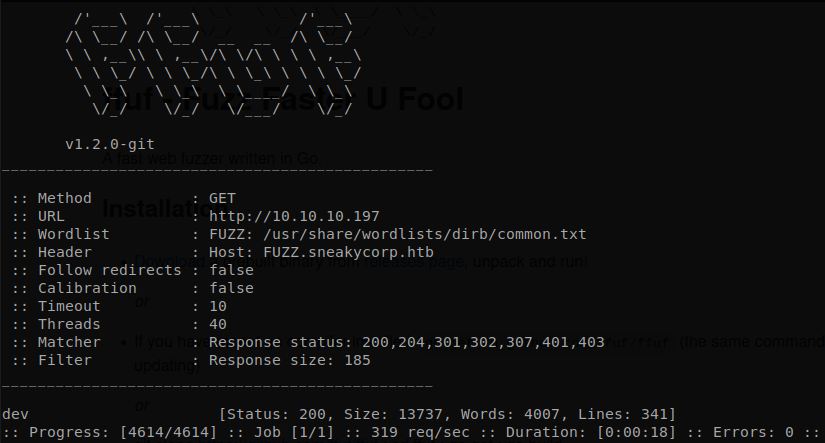Click the Calibration false value
This screenshot has height=443, width=825.
click(x=232, y=288)
